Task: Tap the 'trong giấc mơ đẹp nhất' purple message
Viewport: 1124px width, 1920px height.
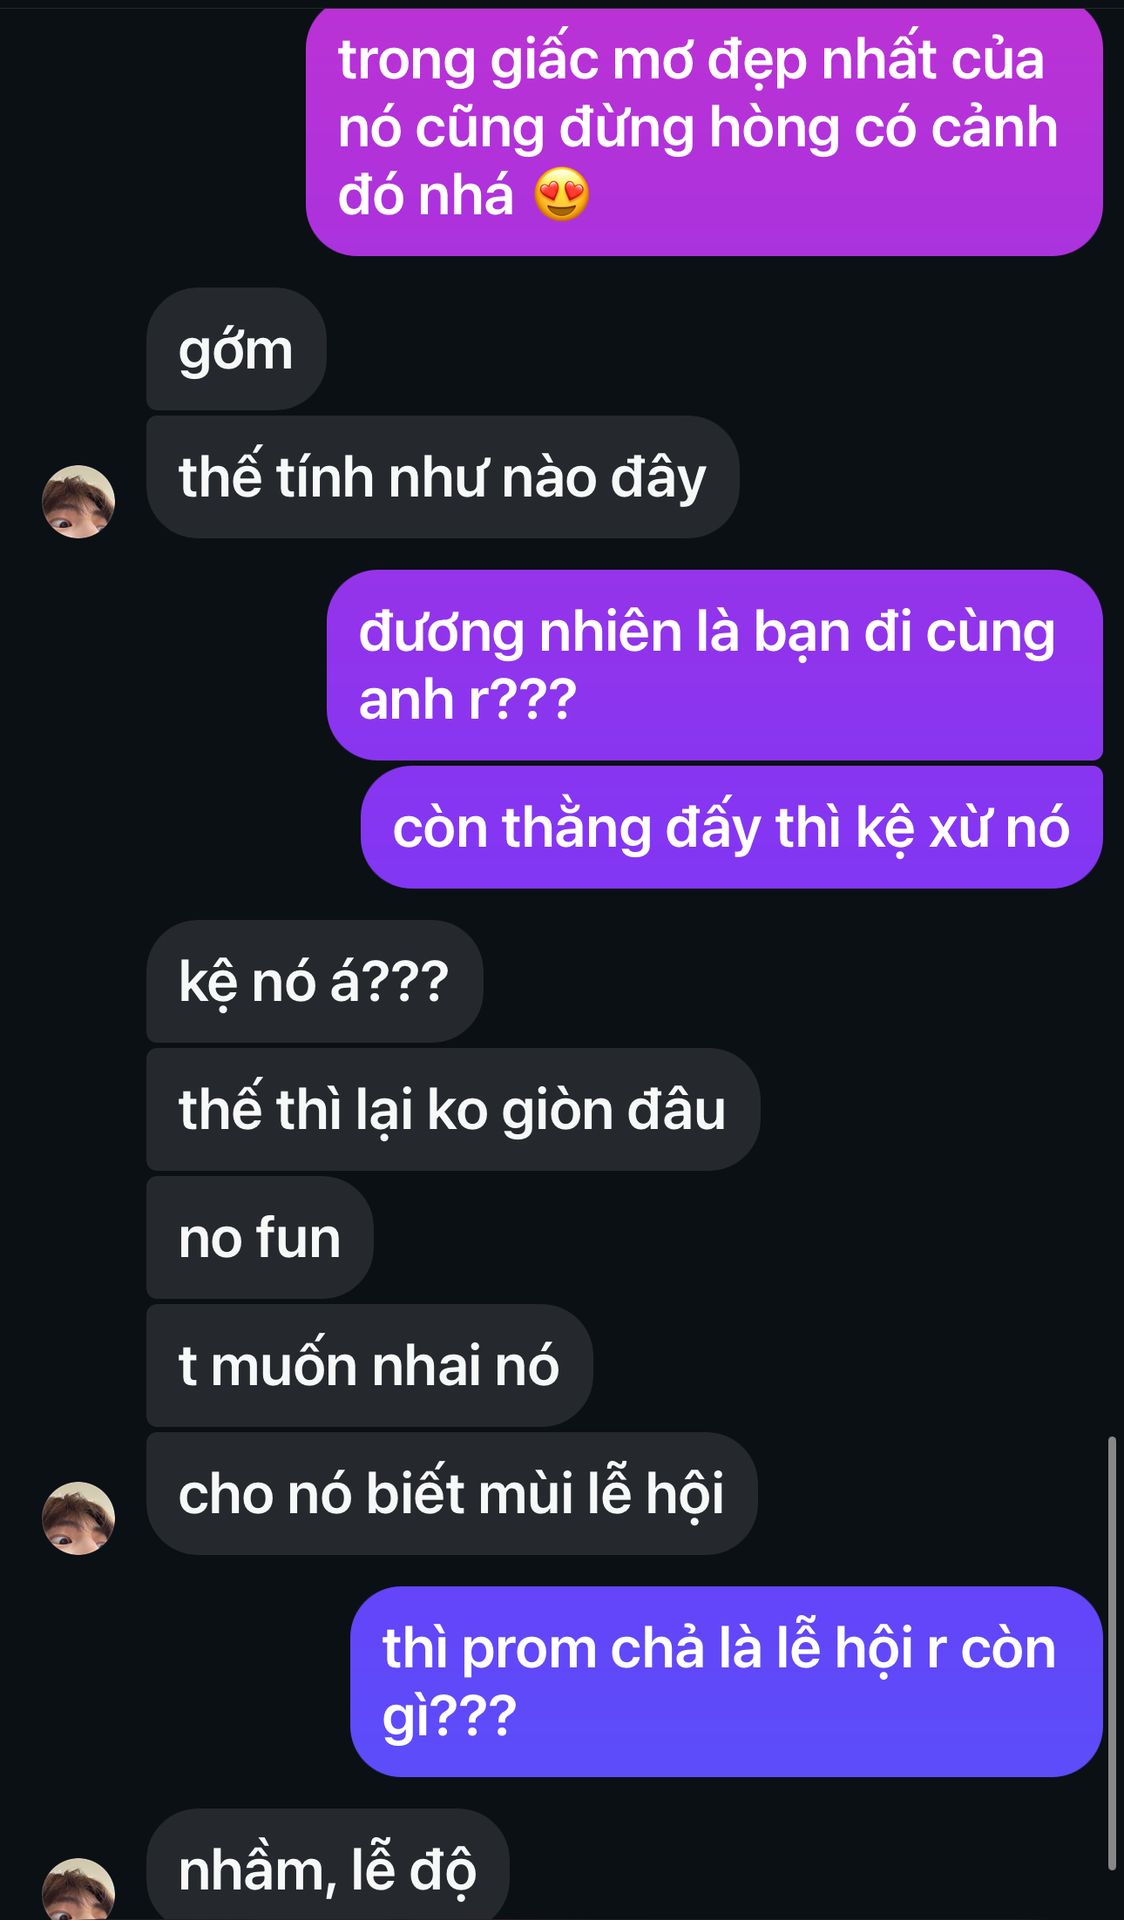Action: [x=704, y=130]
